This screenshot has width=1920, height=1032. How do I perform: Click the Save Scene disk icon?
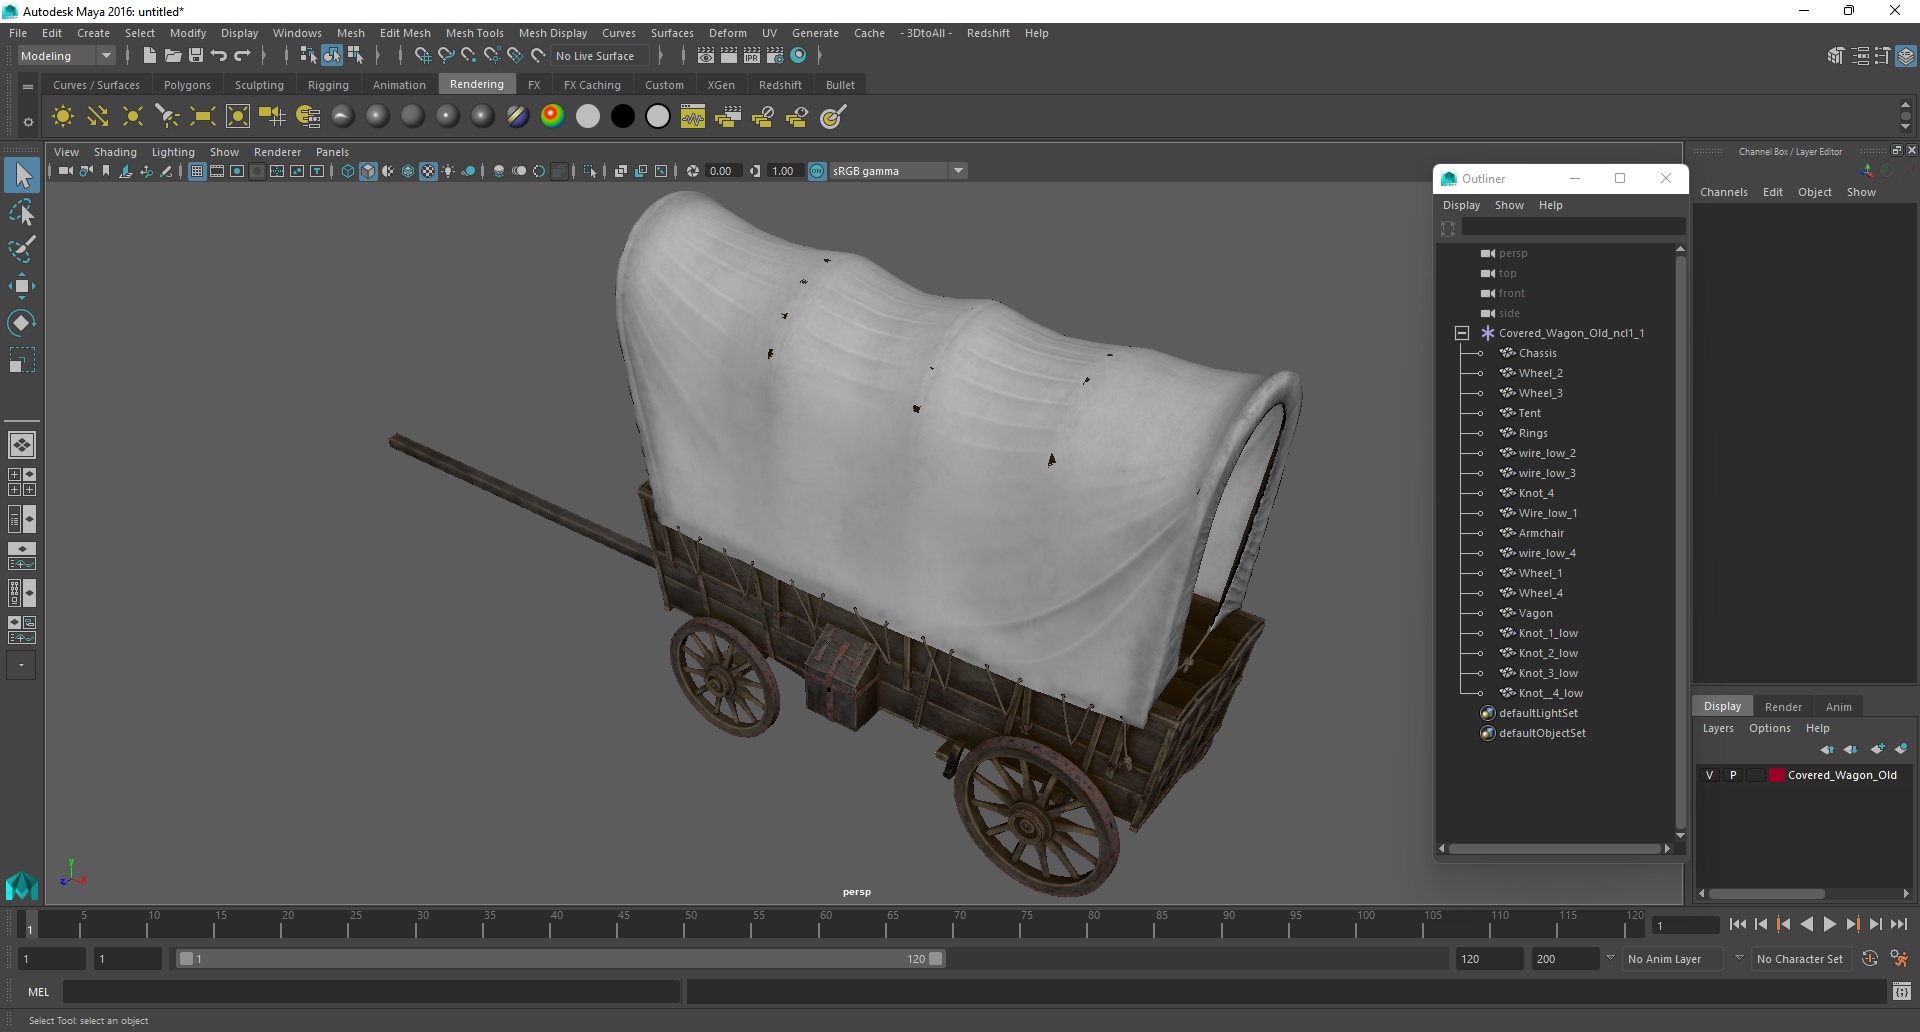point(195,56)
